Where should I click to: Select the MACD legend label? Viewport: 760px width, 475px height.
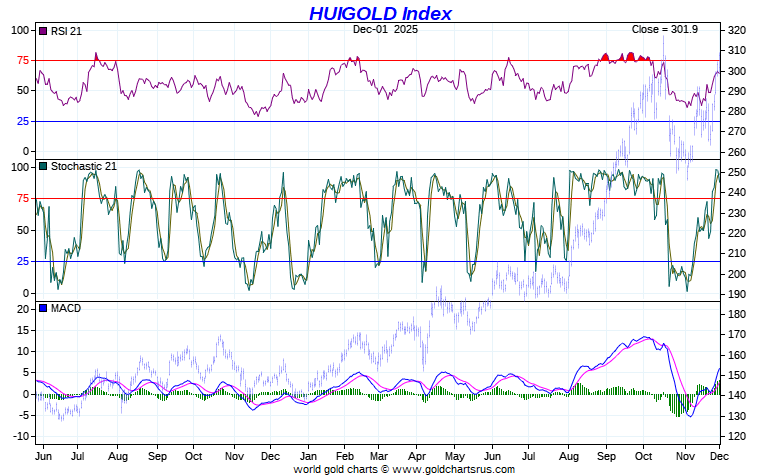[x=65, y=308]
